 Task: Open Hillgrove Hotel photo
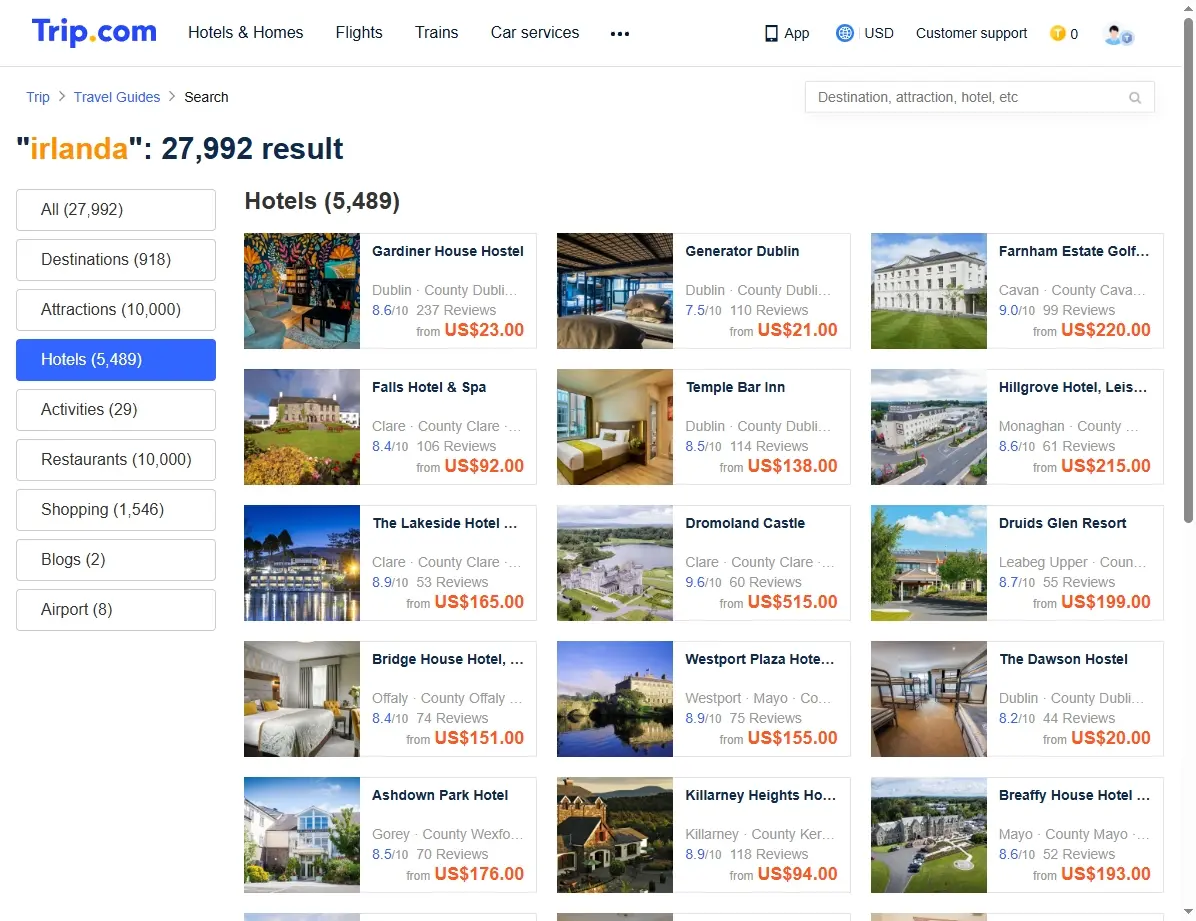pyautogui.click(x=928, y=427)
